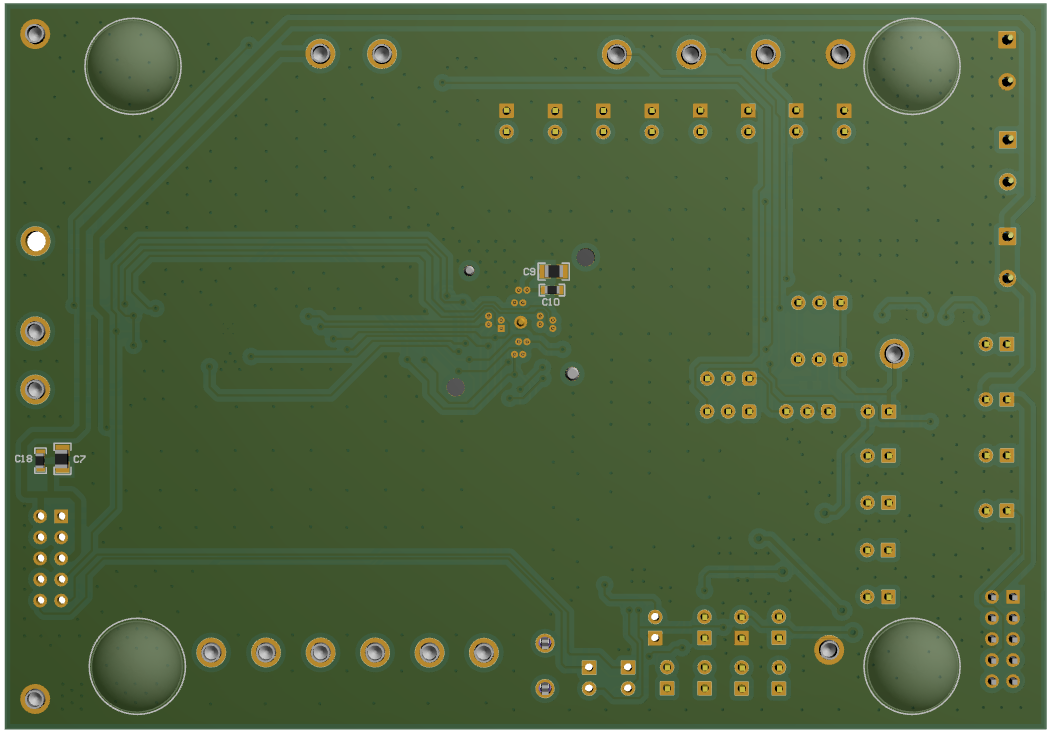Switch to the right-edge pad strip
Image resolution: width=1052 pixels, height=735 pixels.
pyautogui.click(x=1000, y=400)
